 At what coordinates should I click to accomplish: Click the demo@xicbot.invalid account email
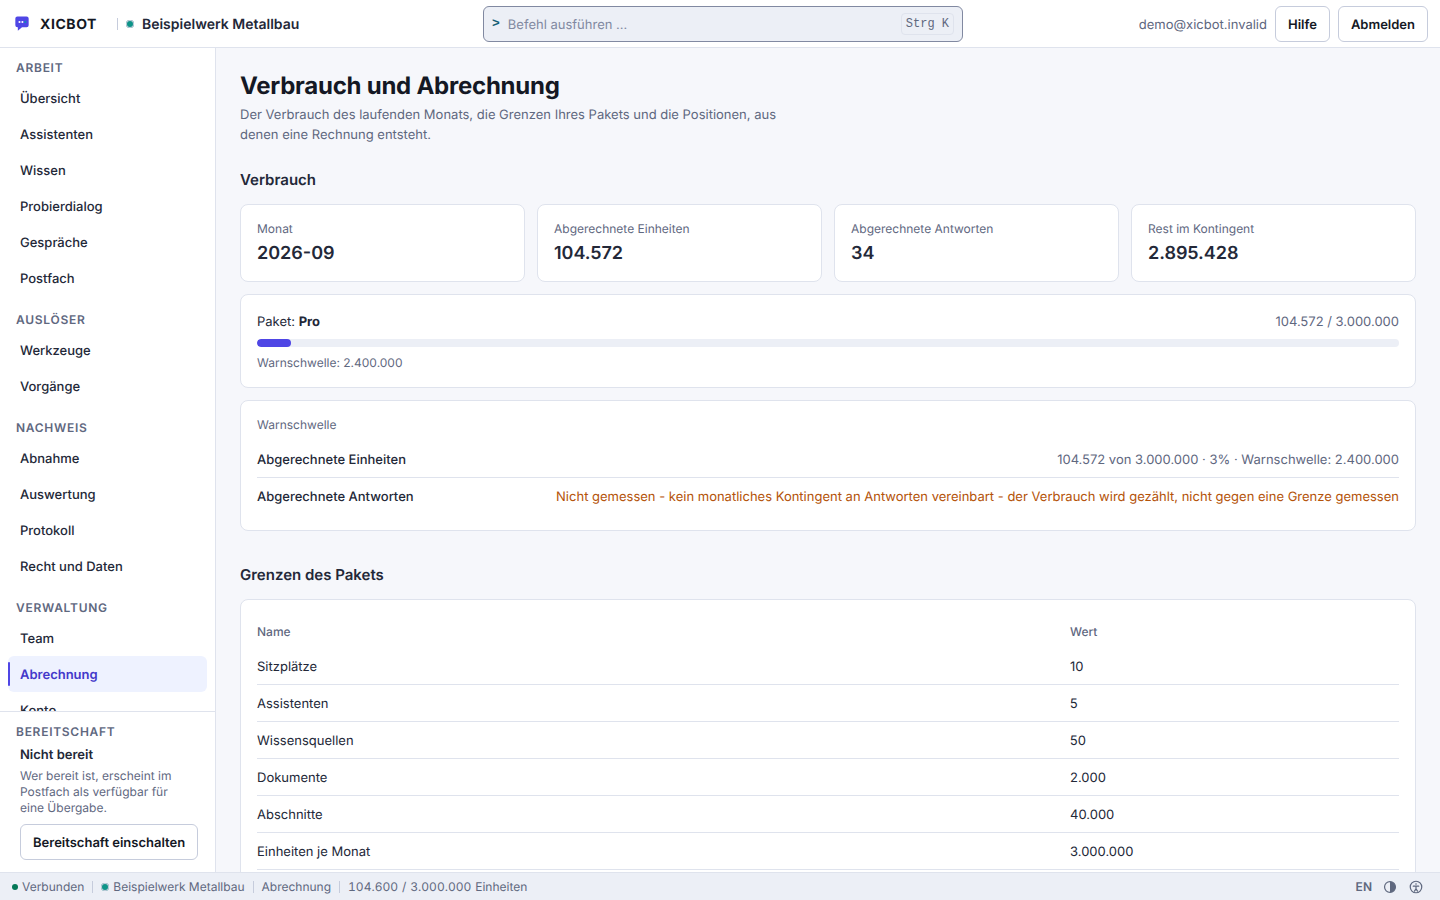click(1202, 24)
